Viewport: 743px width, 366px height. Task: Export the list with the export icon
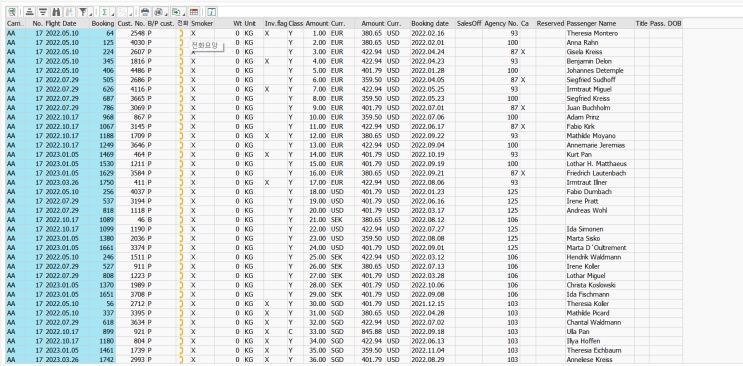pos(176,12)
